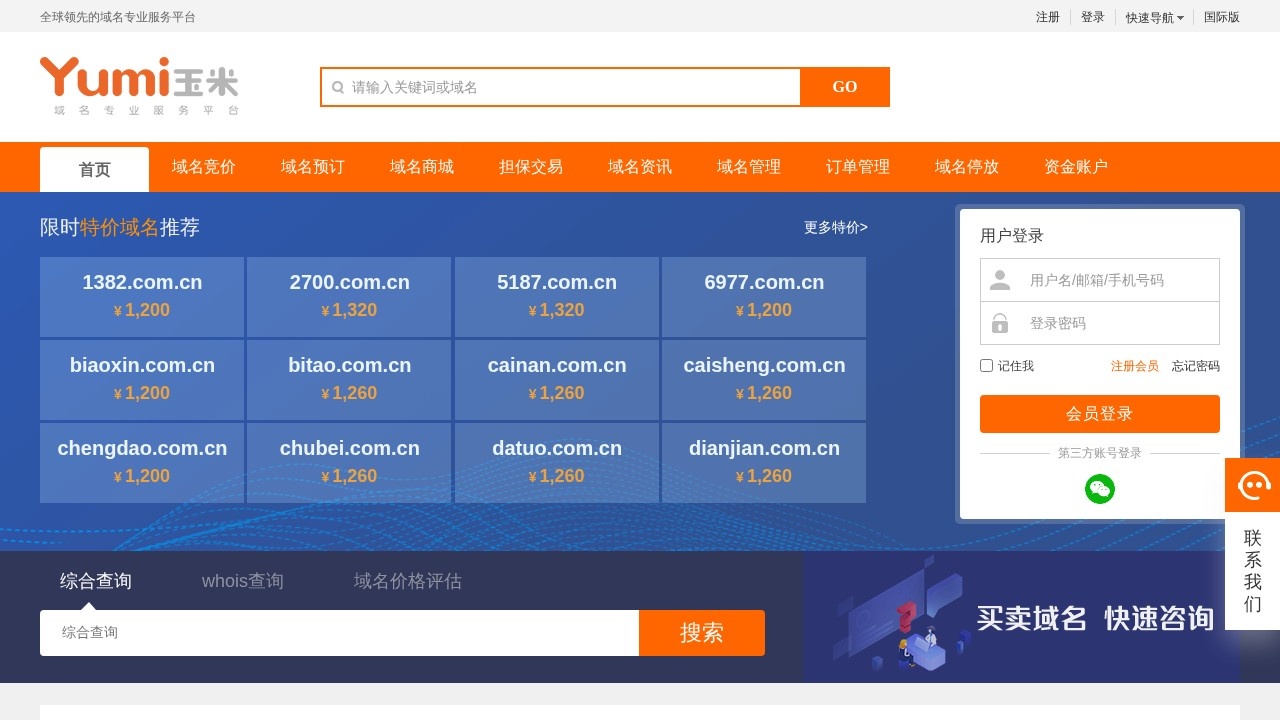Image resolution: width=1280 pixels, height=720 pixels.
Task: Open the 2700.com.cn domain card
Action: click(349, 297)
